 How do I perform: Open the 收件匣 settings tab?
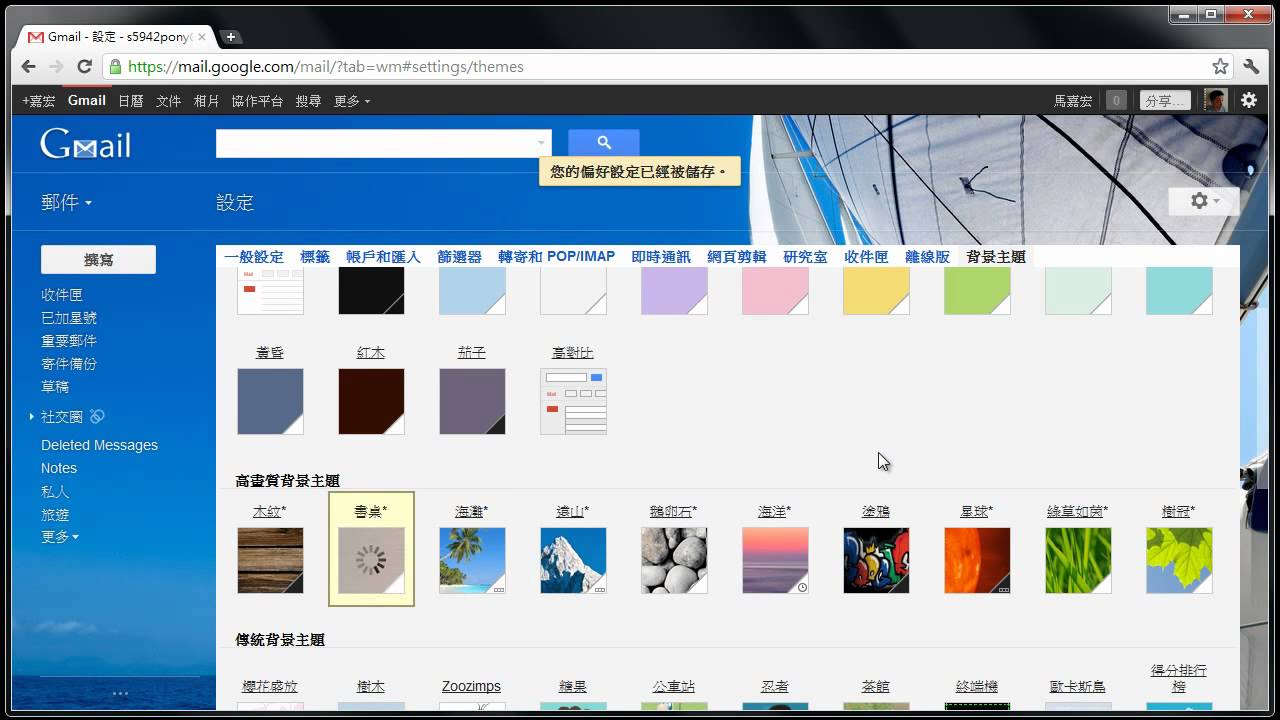coord(866,257)
